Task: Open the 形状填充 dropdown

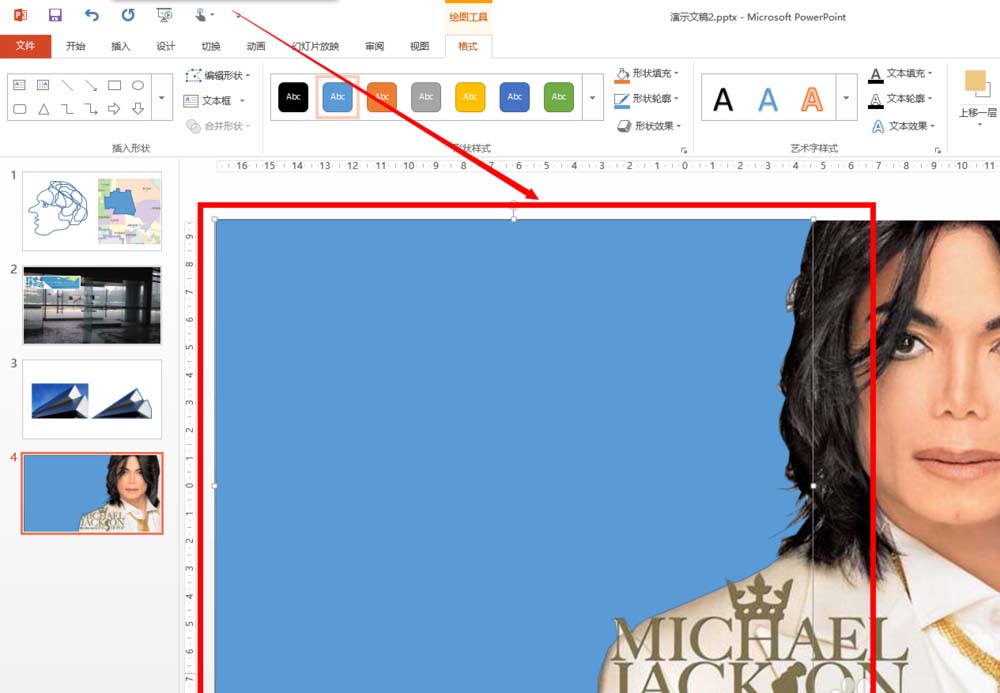Action: [x=647, y=74]
